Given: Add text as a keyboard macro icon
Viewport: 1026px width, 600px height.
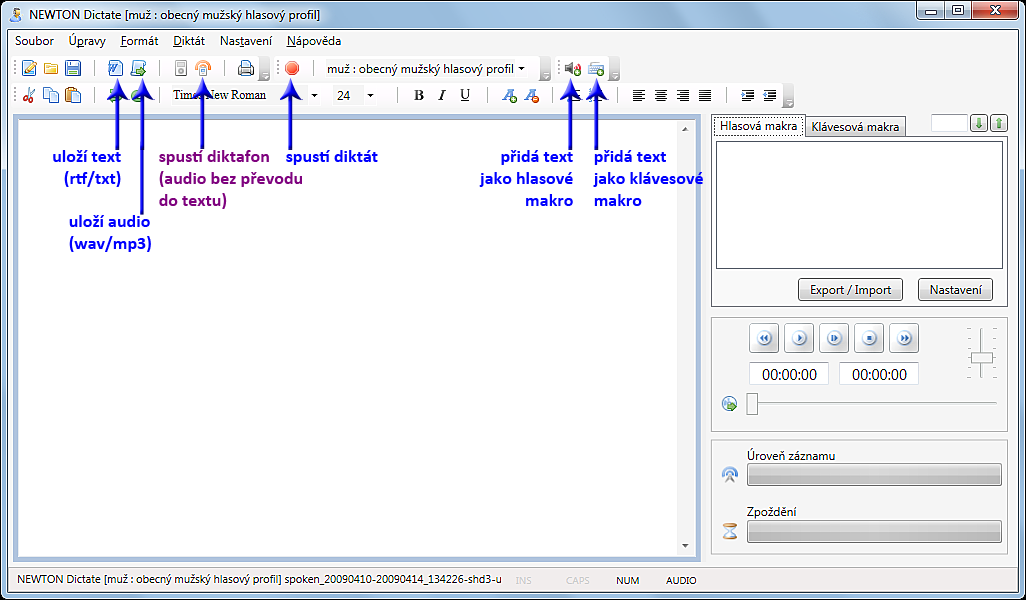Looking at the screenshot, I should pos(595,68).
